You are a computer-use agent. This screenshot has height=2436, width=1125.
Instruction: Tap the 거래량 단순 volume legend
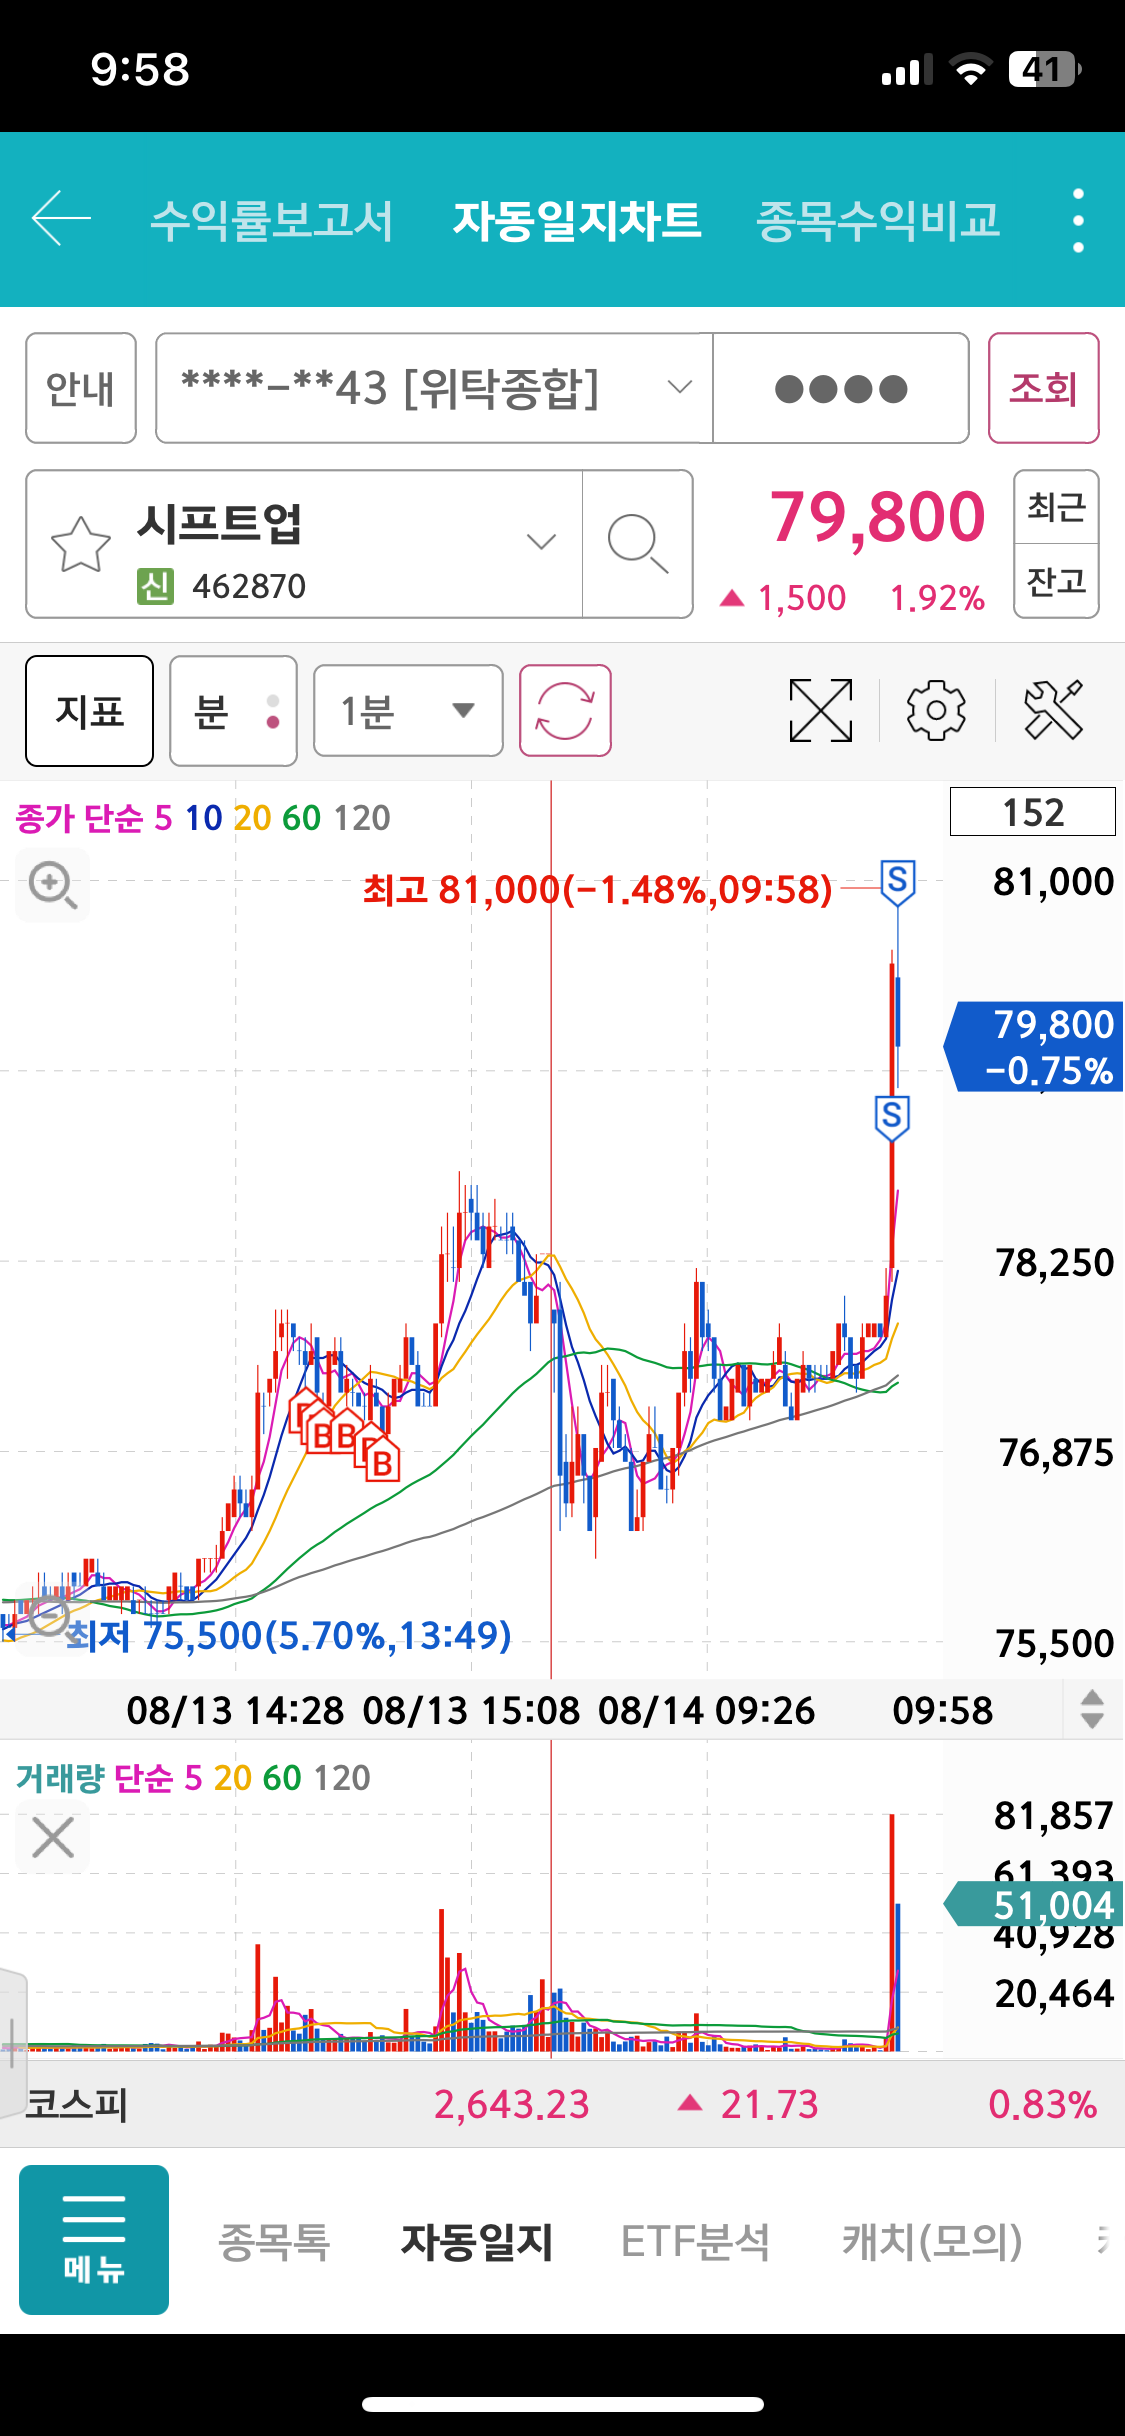pos(193,1778)
